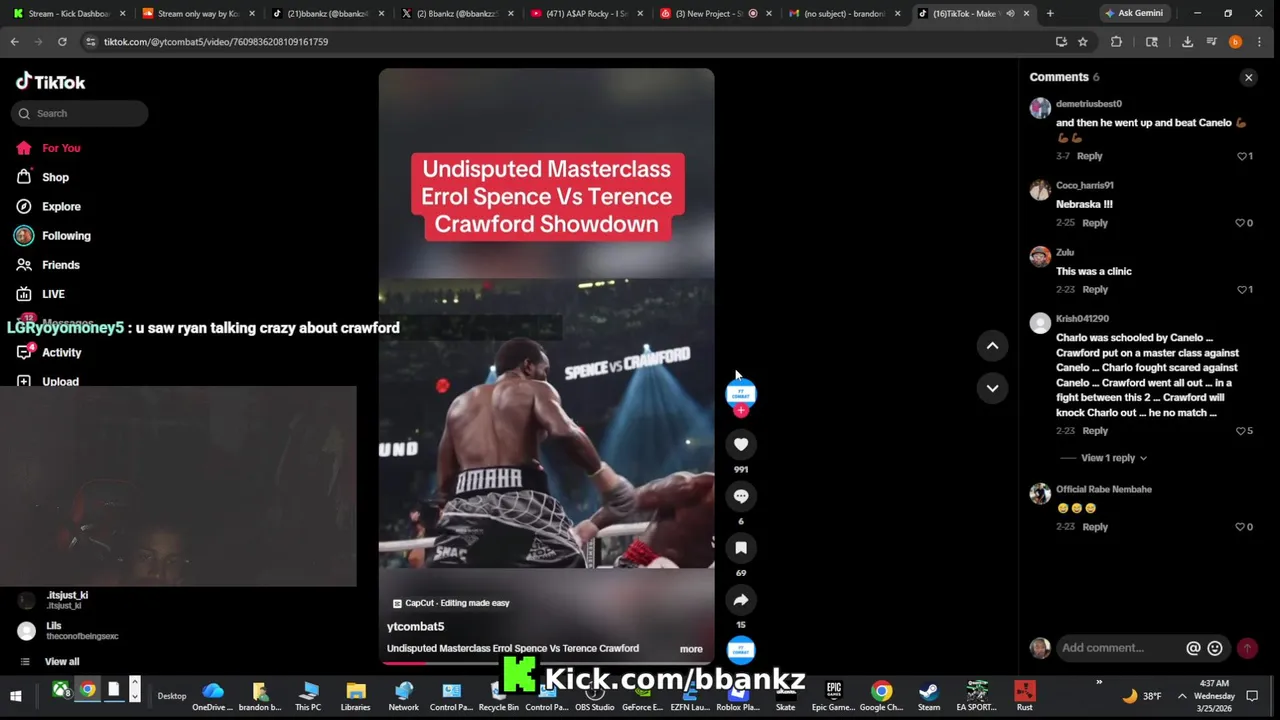Switch to the (no subject) Gmail tab

845,14
